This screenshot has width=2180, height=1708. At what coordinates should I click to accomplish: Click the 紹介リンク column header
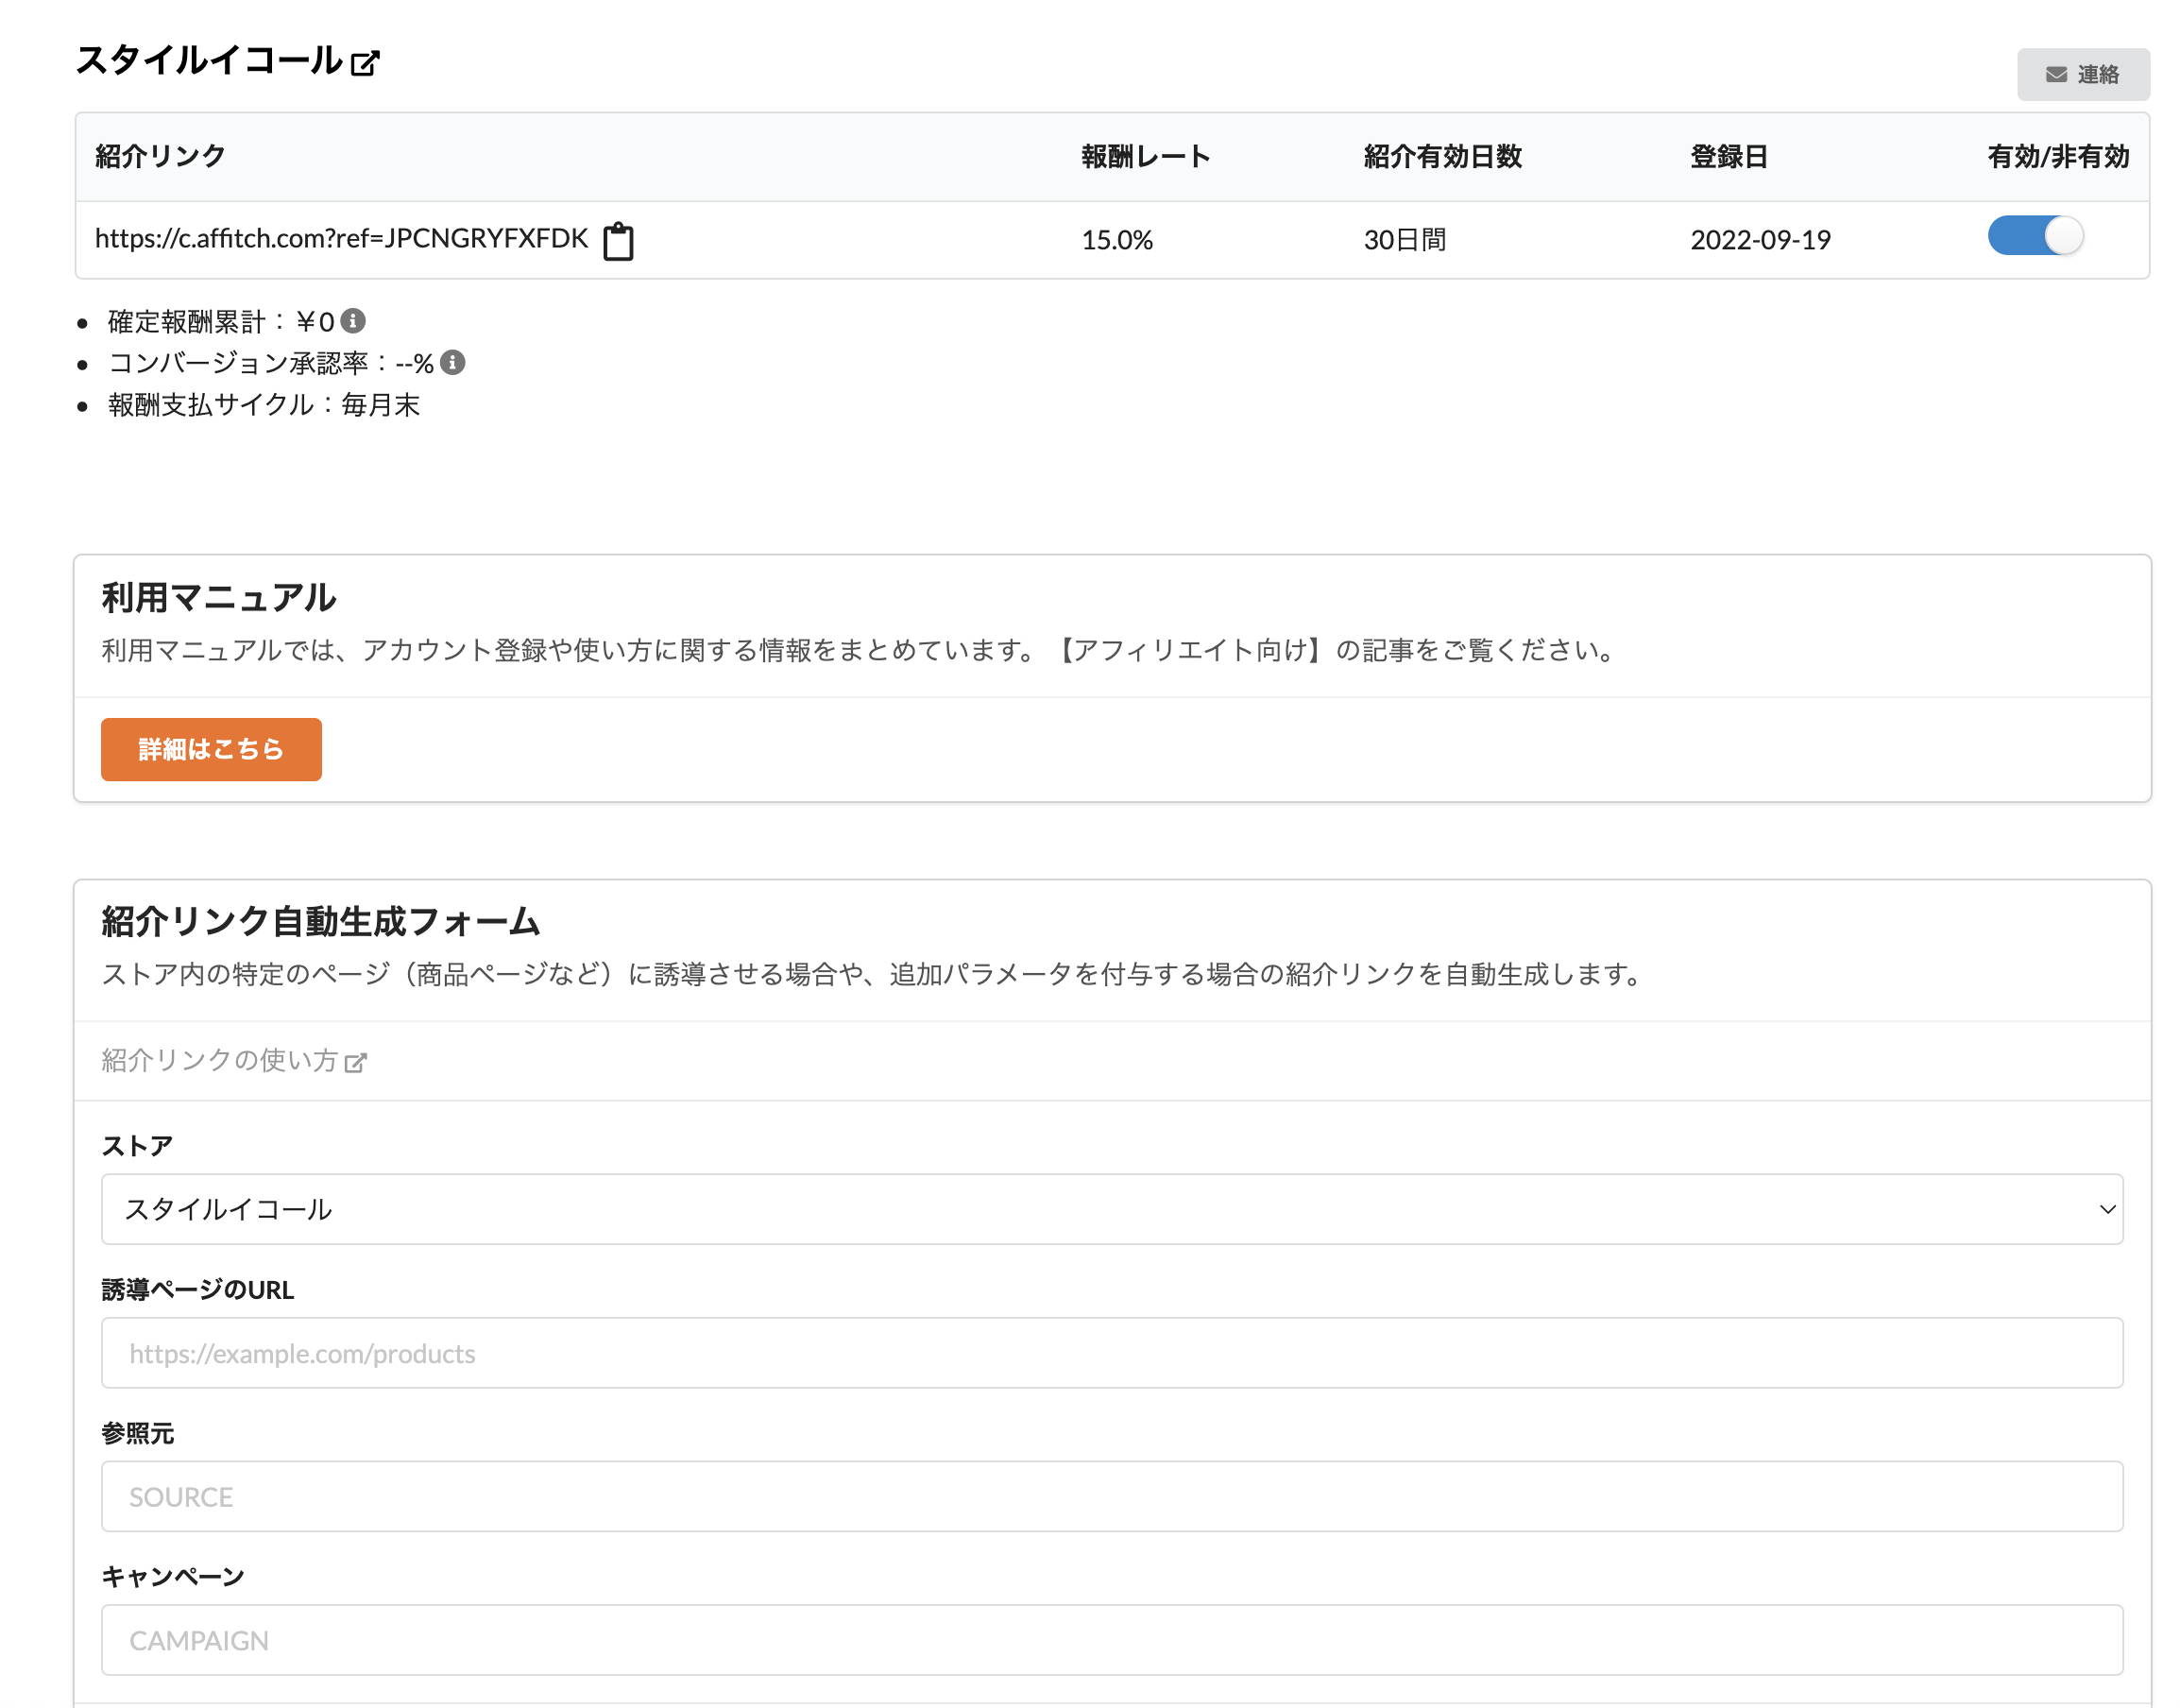pos(160,156)
